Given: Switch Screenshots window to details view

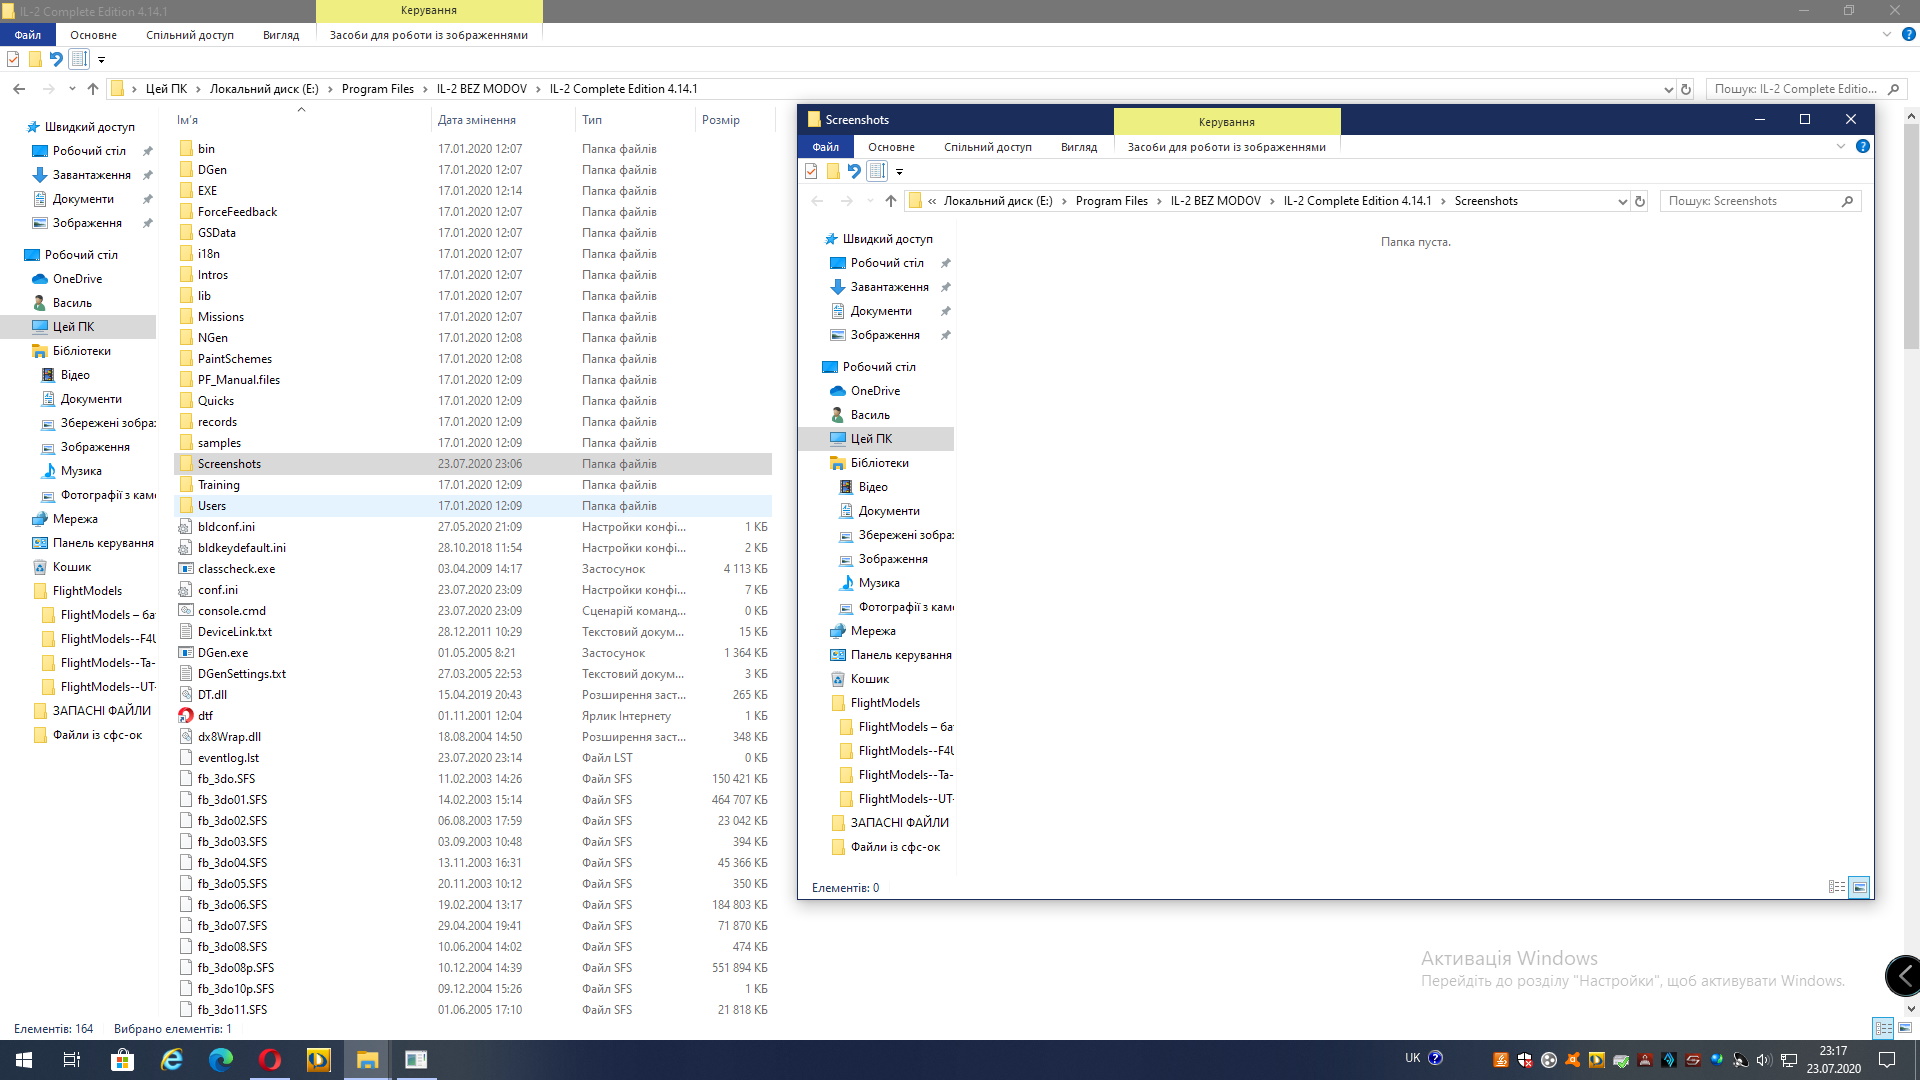Looking at the screenshot, I should [1836, 887].
